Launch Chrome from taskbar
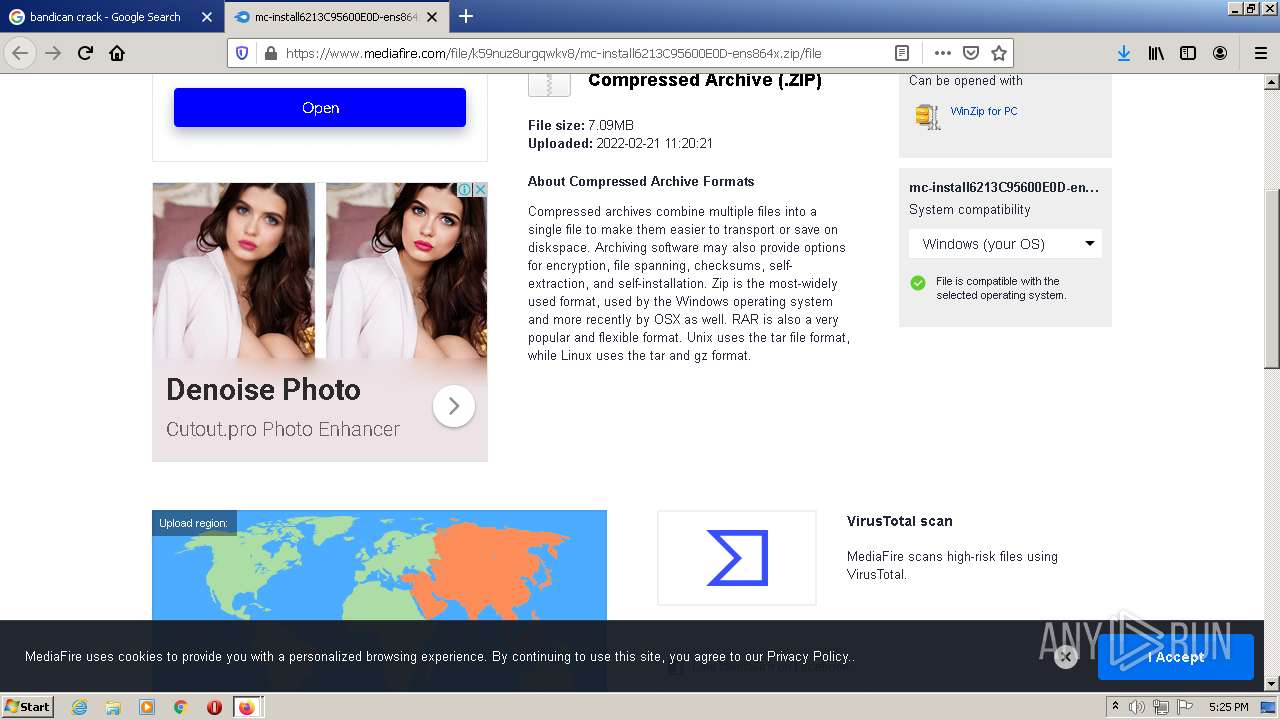The image size is (1280, 720). (180, 707)
